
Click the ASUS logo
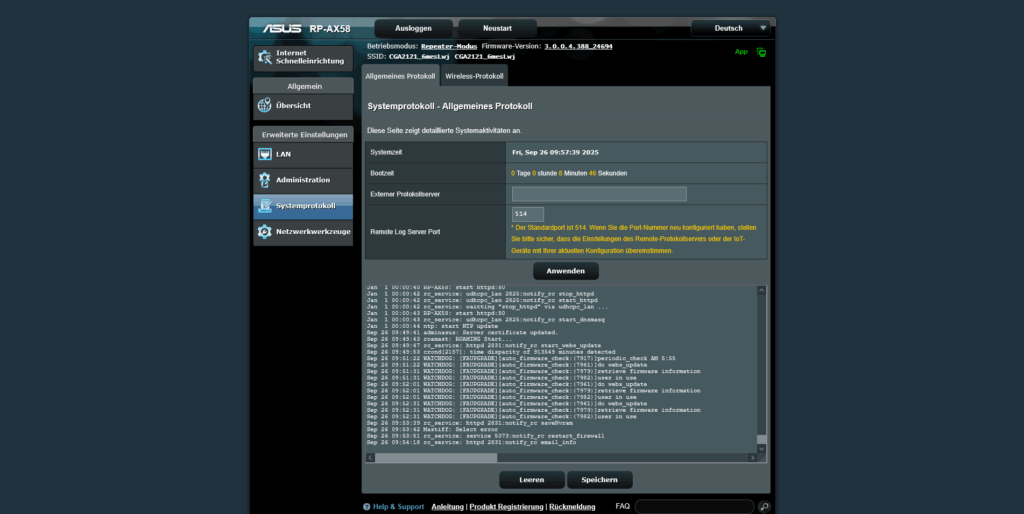282,29
